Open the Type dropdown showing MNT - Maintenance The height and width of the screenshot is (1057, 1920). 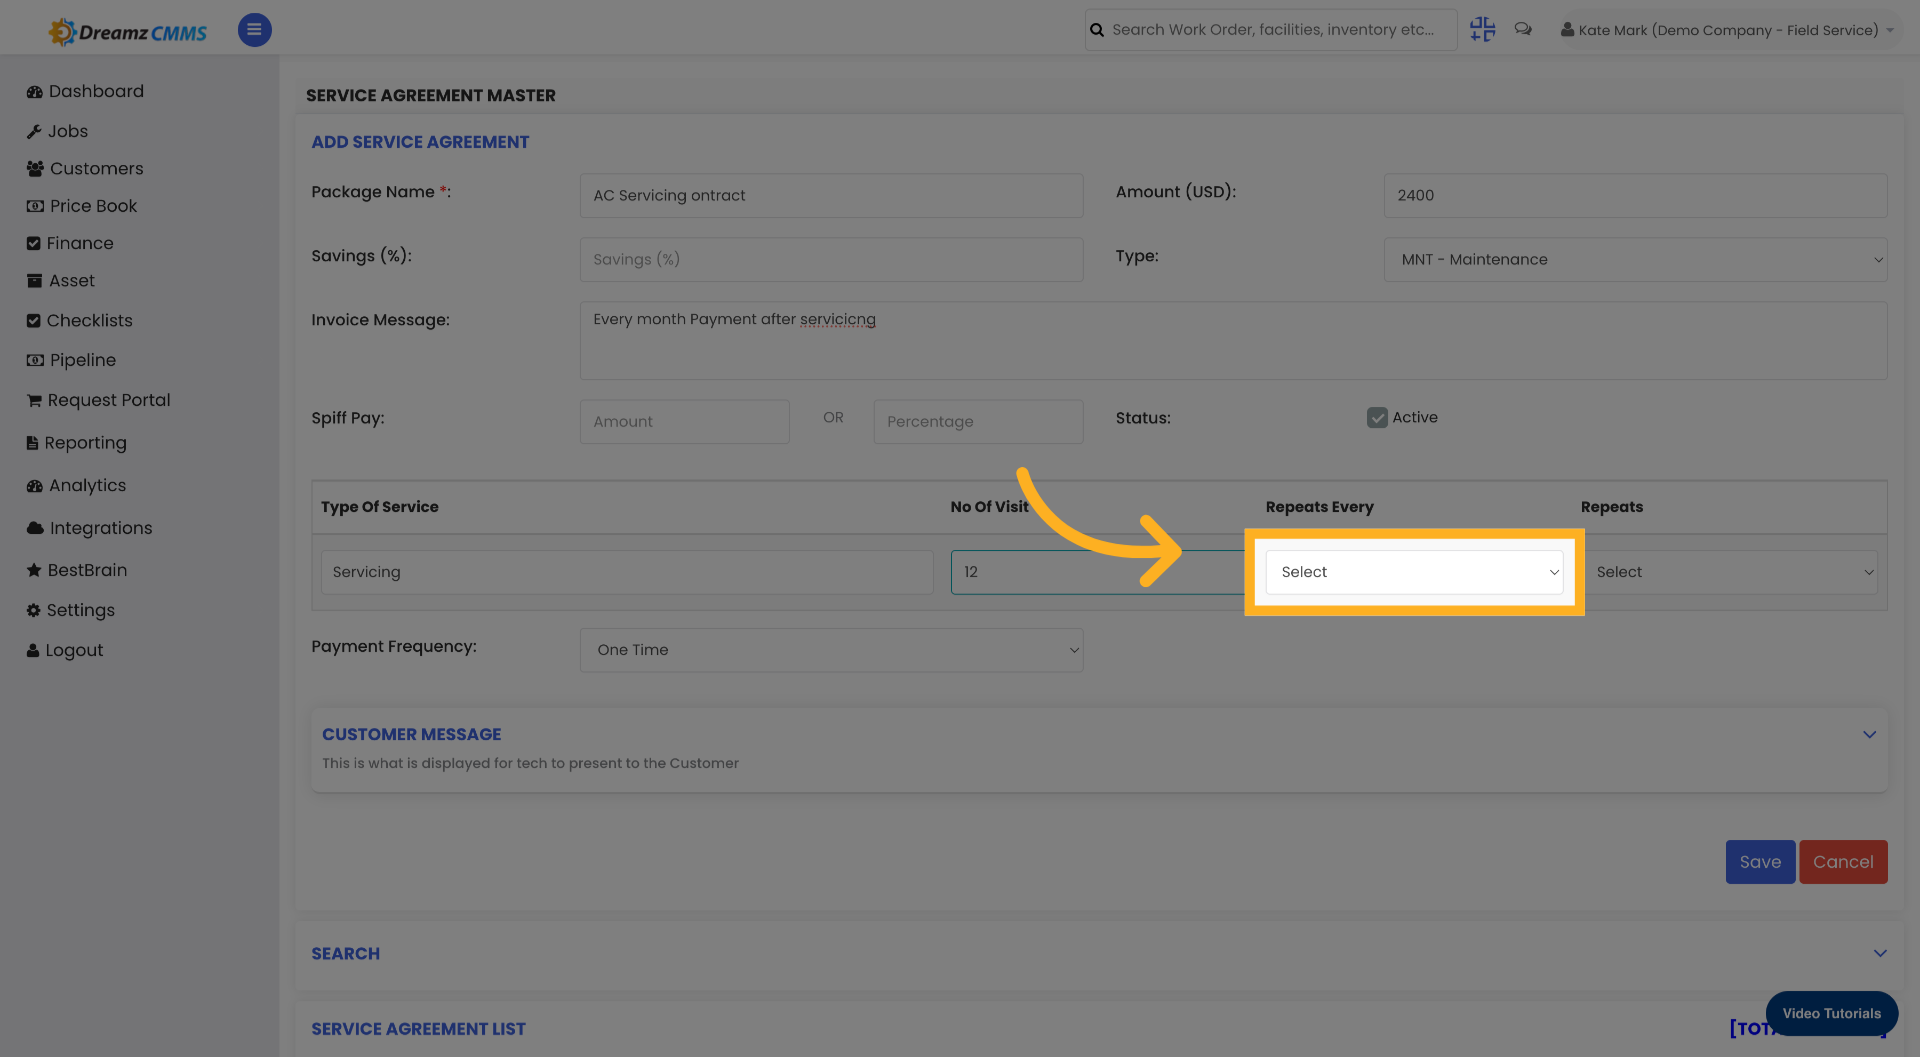pos(1635,259)
